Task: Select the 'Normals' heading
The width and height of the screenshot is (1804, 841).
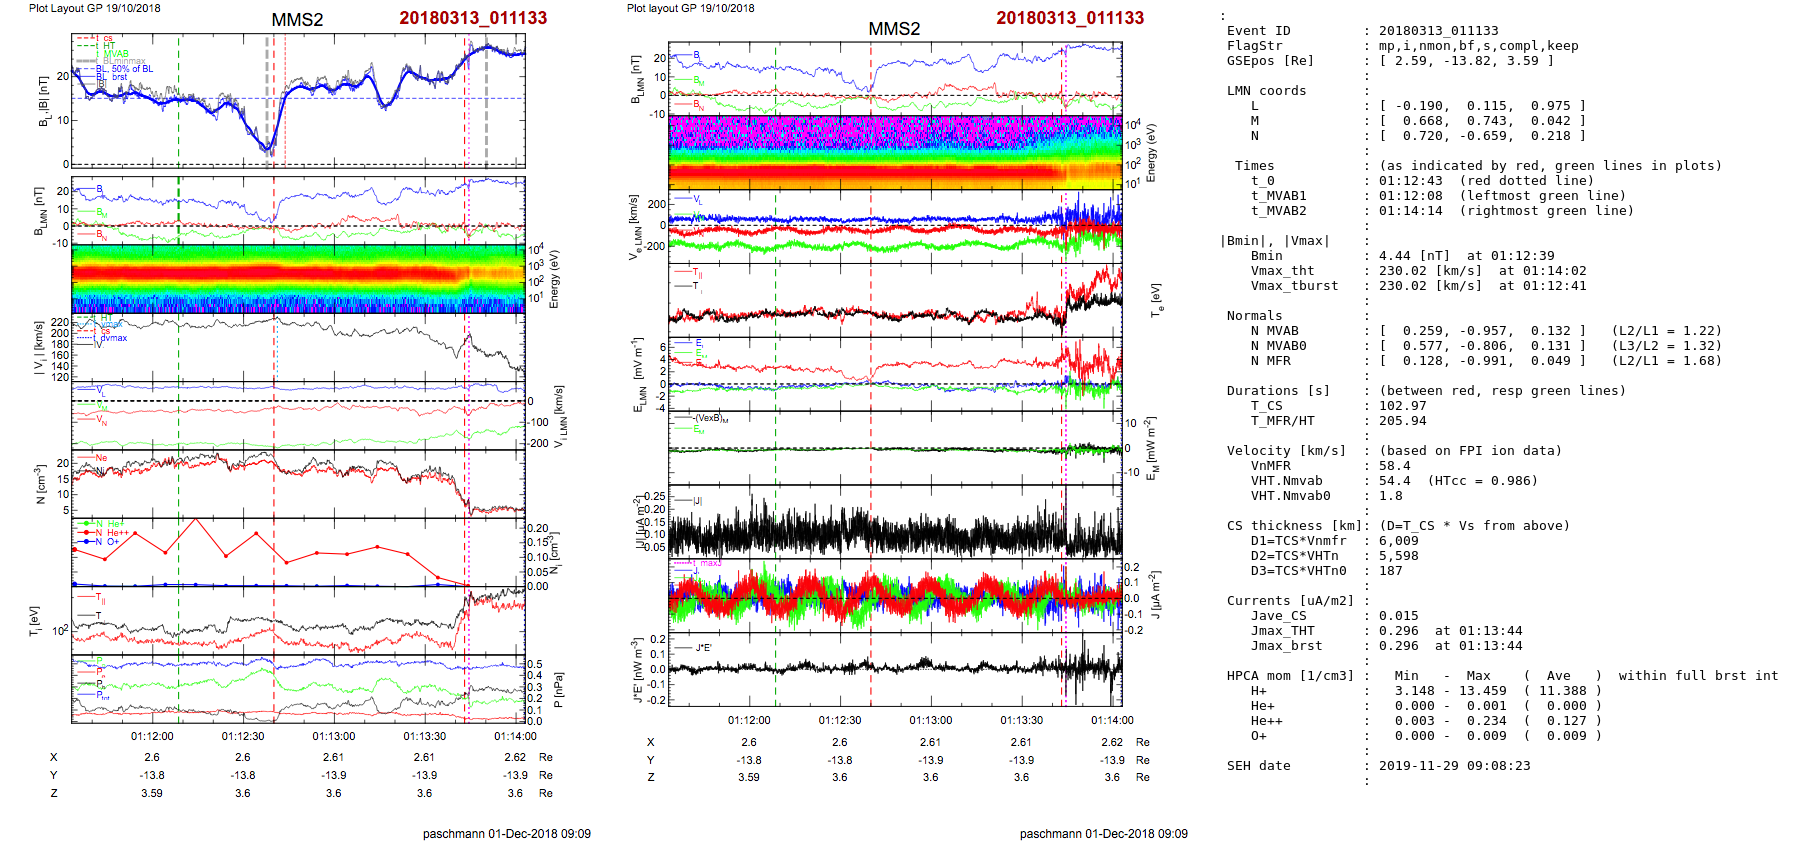Action: point(1255,316)
